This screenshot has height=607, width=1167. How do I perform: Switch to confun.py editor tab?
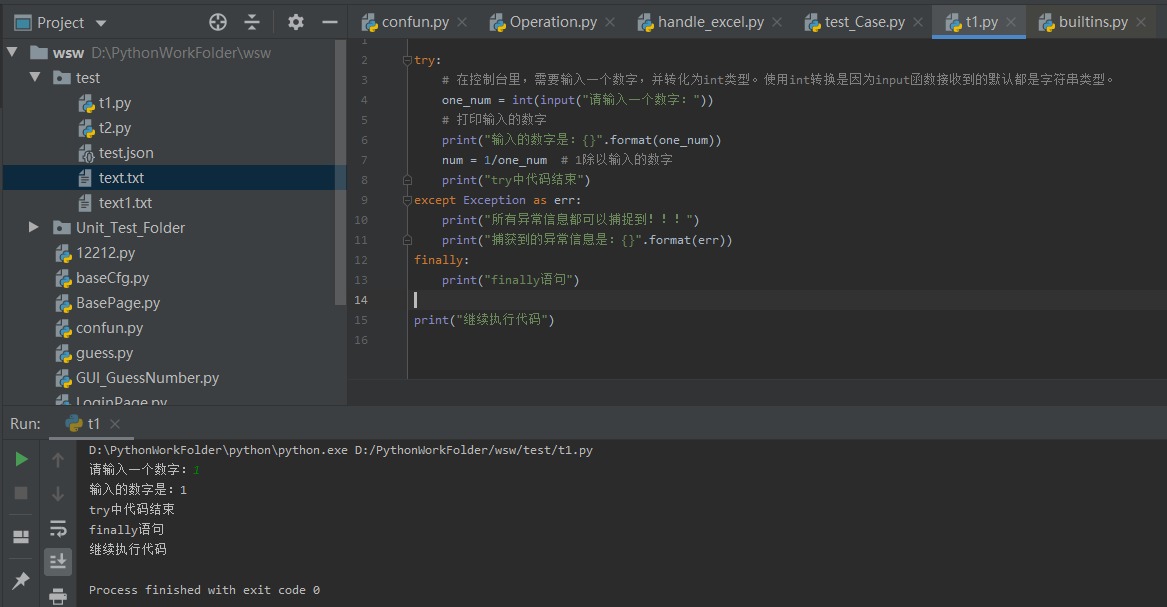coord(415,22)
